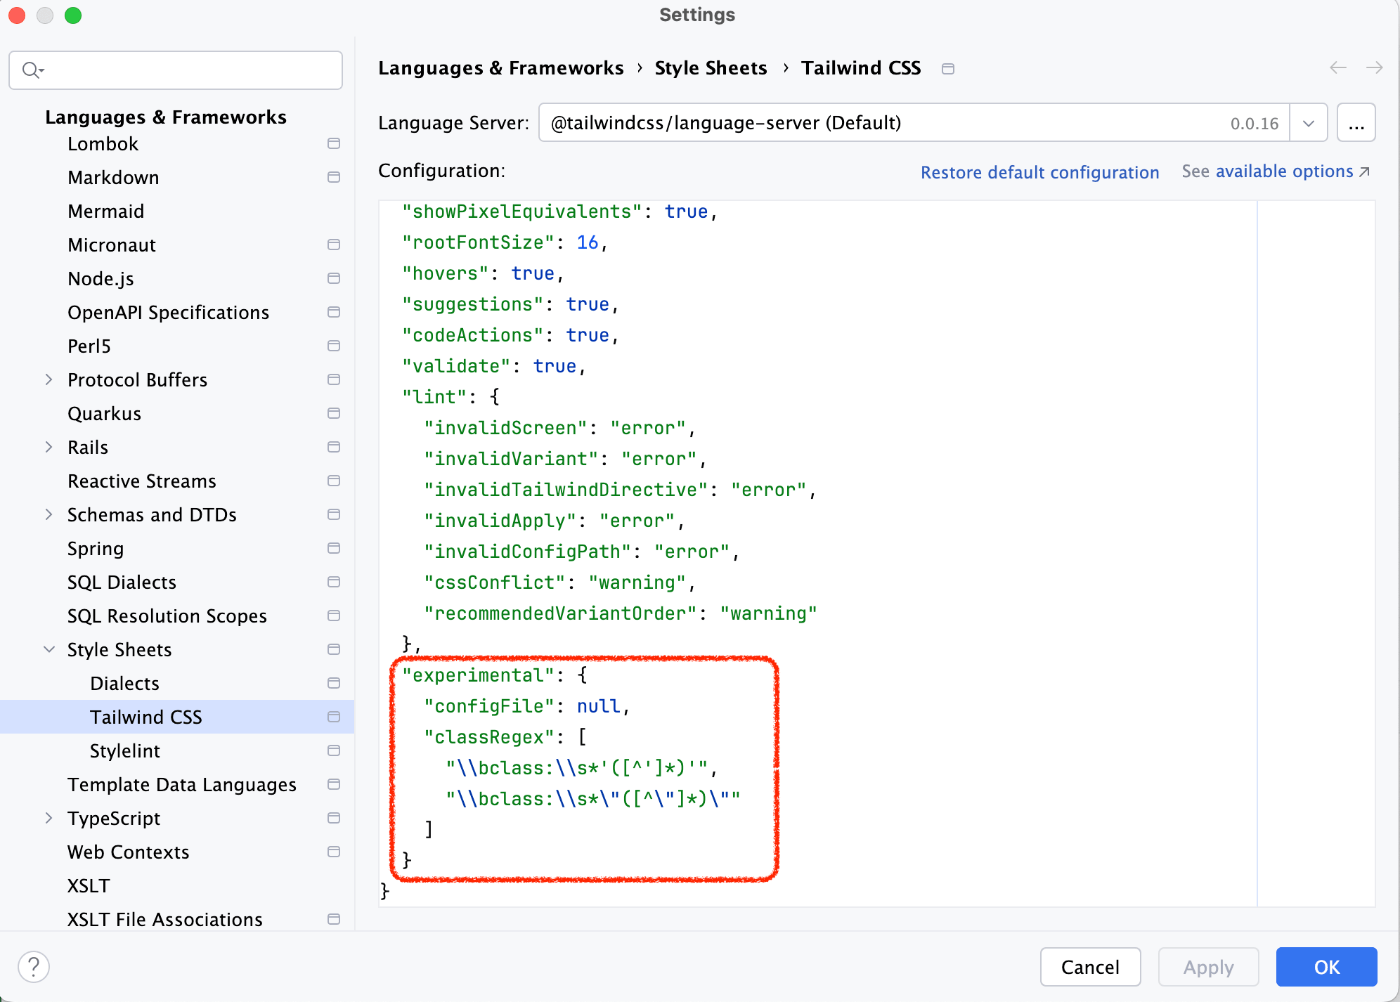This screenshot has height=1002, width=1400.
Task: Click the project-level icon next to Reactive Streams
Action: (x=334, y=481)
